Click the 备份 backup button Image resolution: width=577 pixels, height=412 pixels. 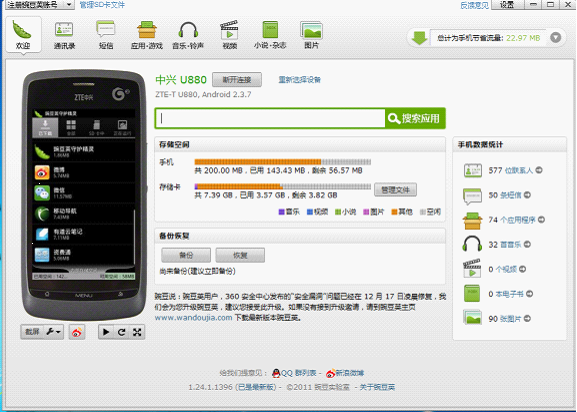click(186, 255)
